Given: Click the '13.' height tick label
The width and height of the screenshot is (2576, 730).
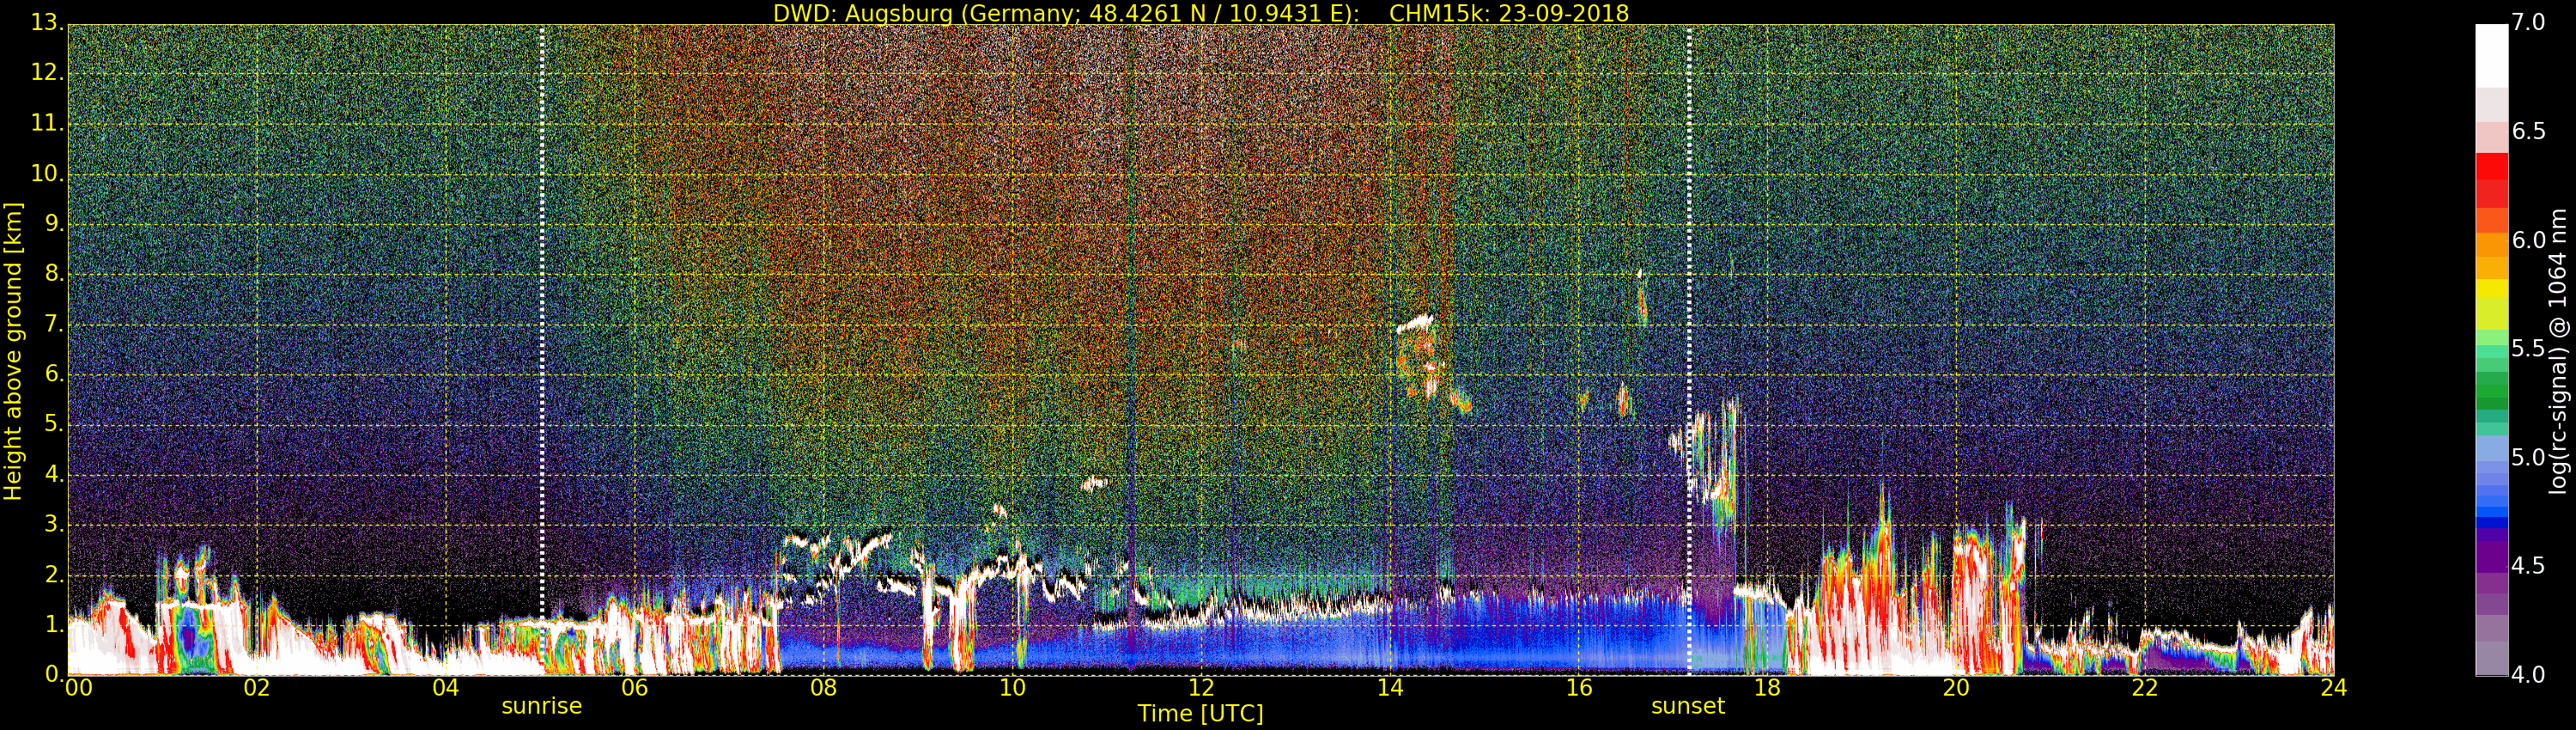Looking at the screenshot, I should [47, 23].
